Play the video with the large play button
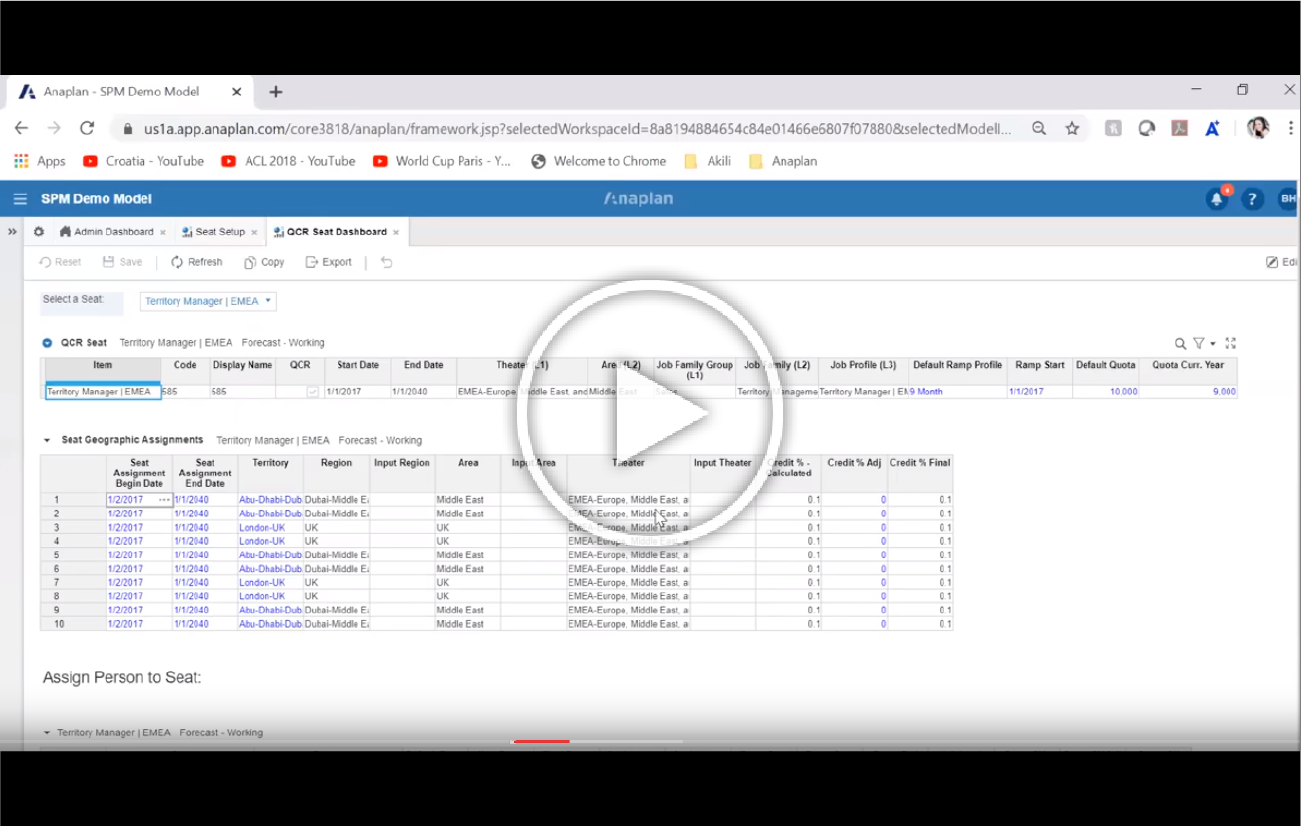This screenshot has width=1301, height=826. 650,414
